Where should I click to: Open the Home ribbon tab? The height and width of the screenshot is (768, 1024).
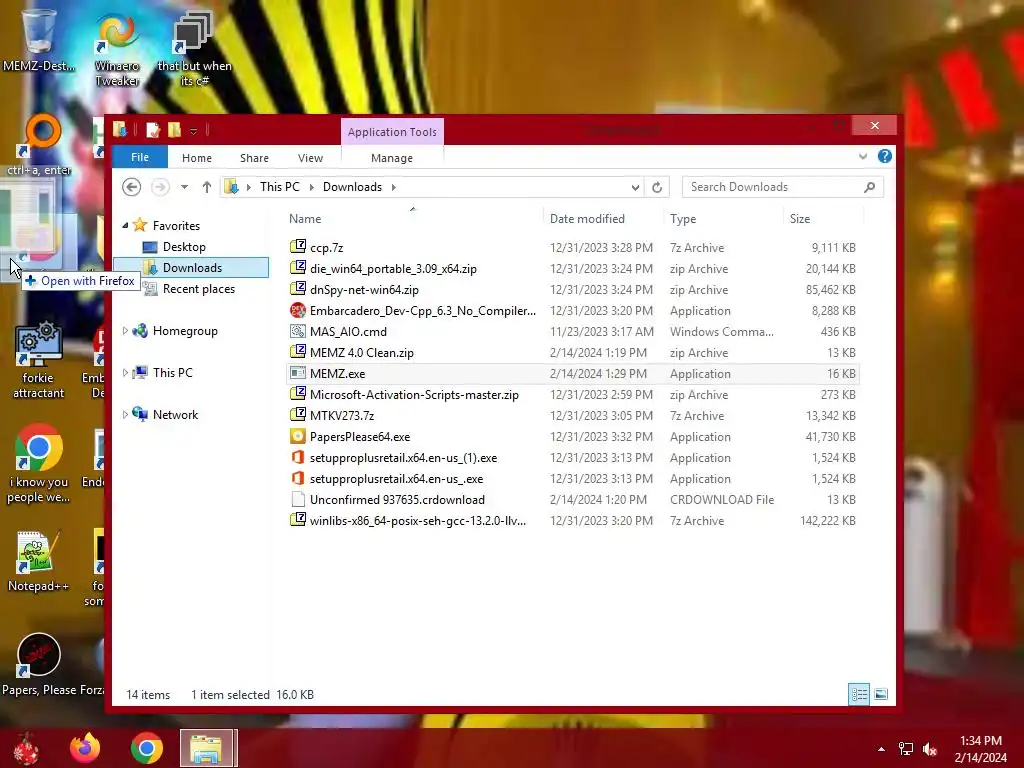[x=197, y=158]
